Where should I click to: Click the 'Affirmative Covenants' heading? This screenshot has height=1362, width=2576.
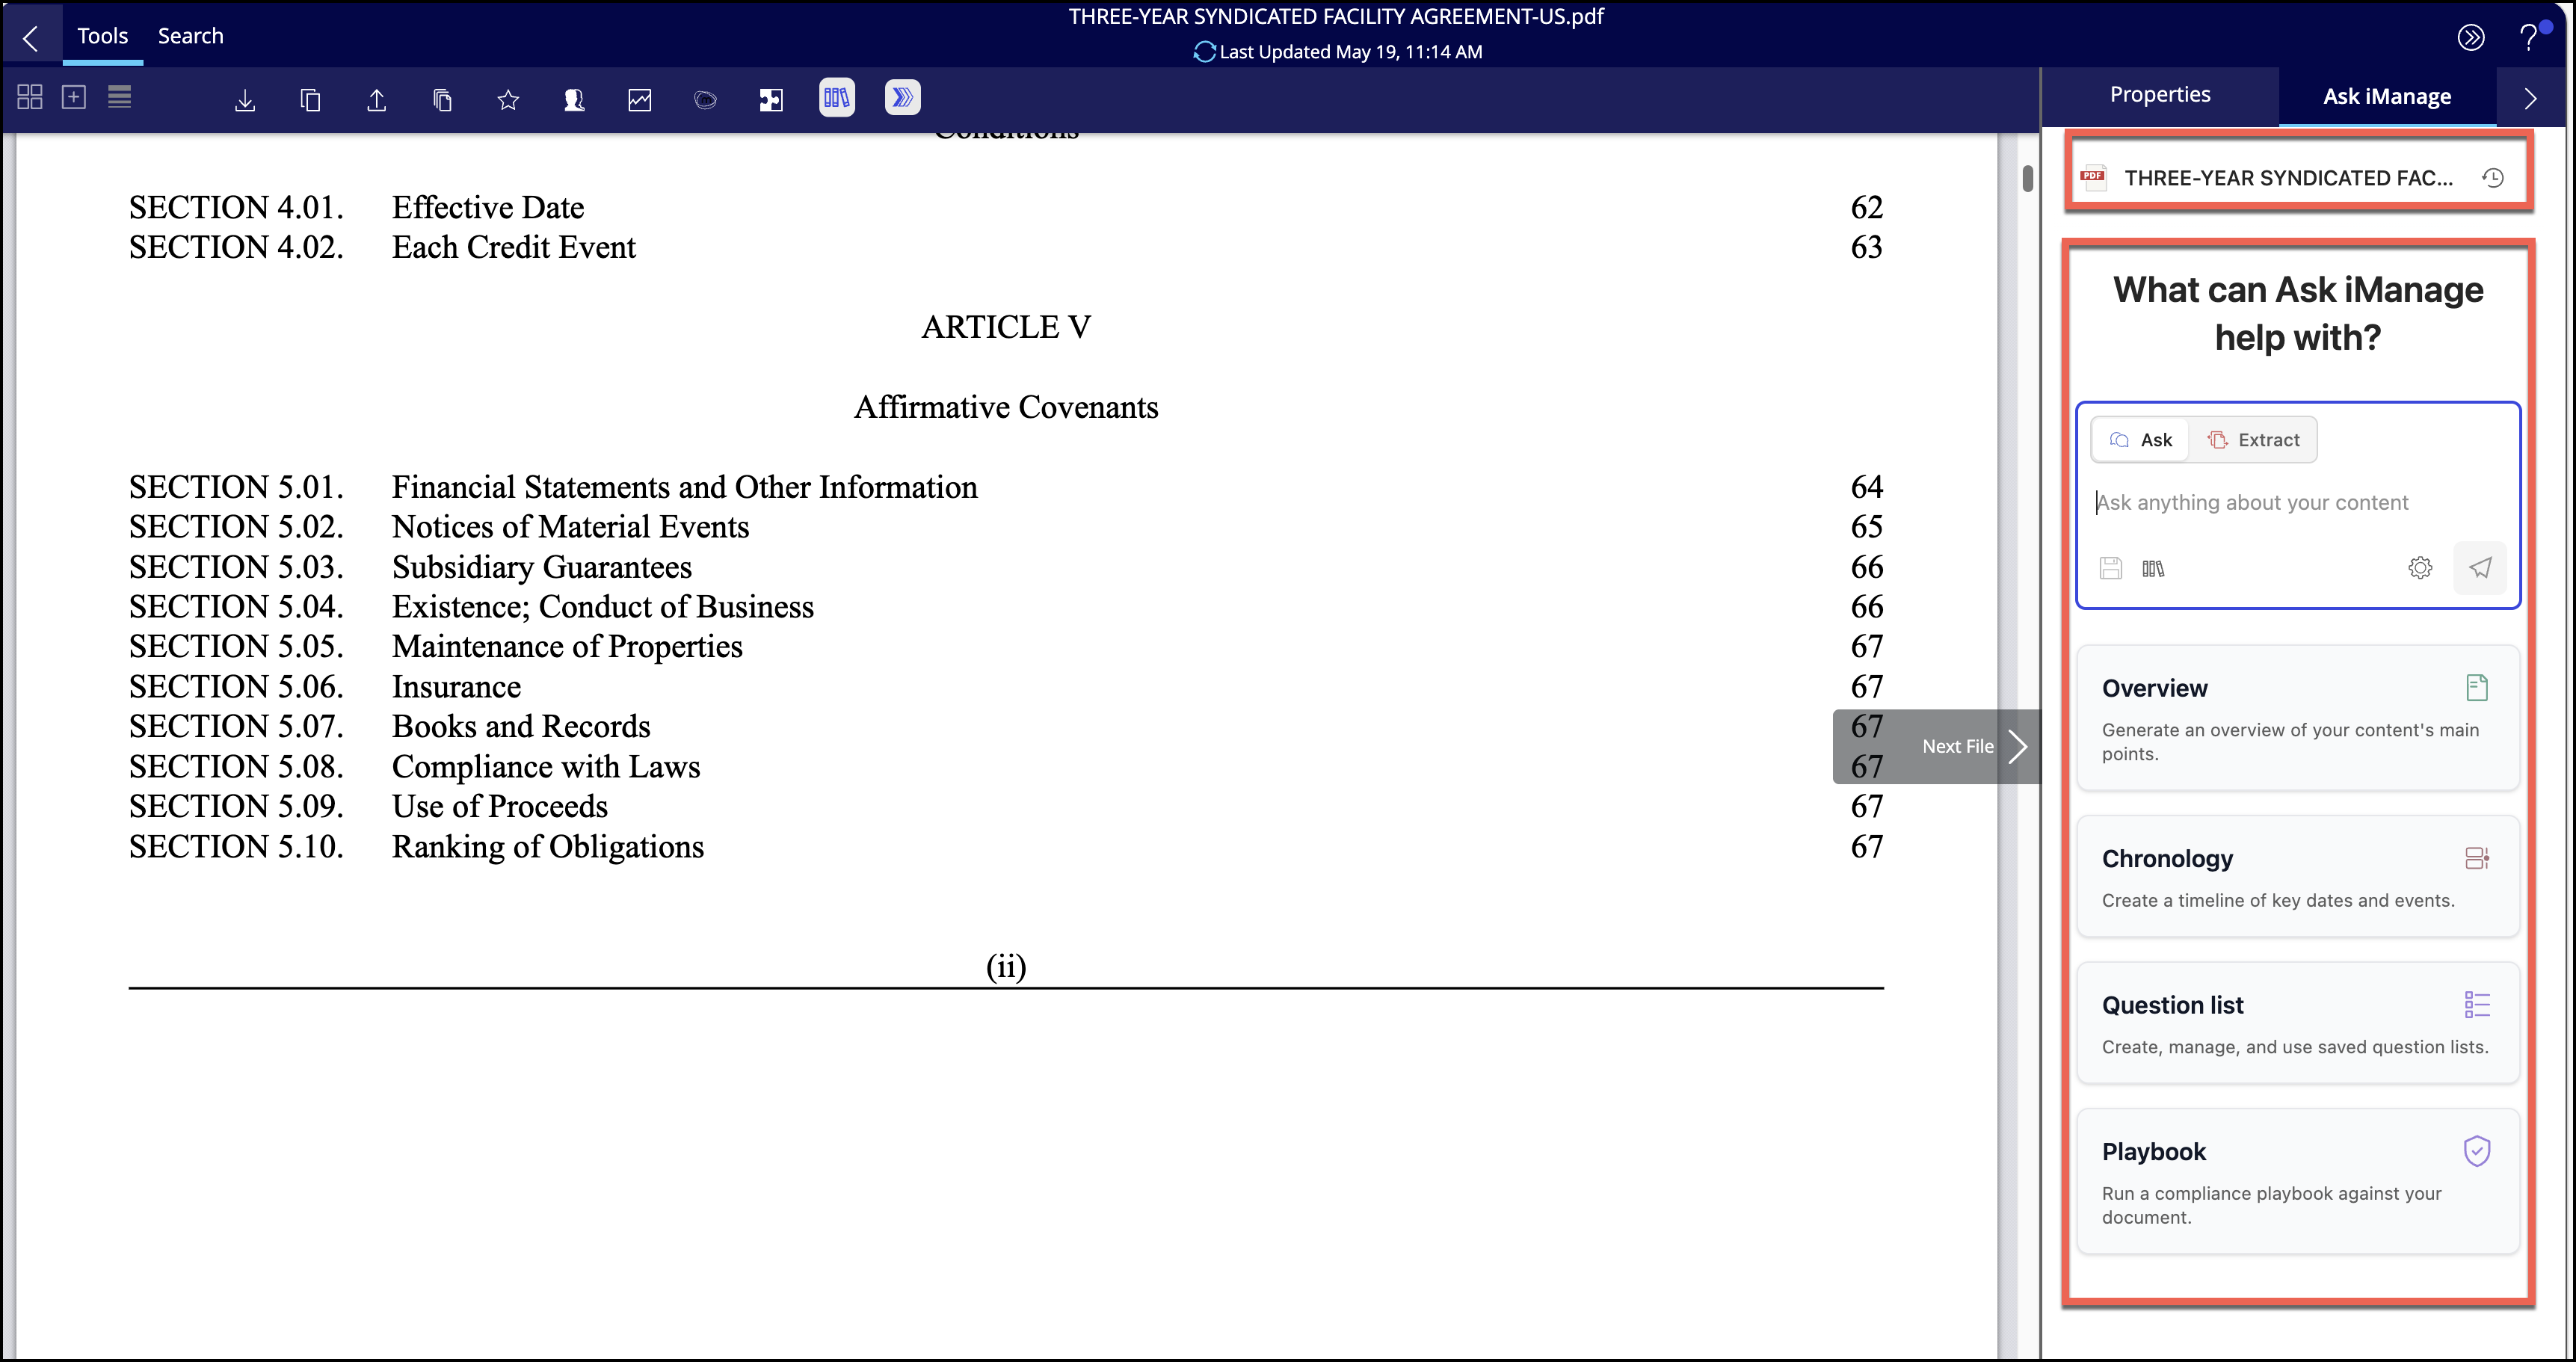pyautogui.click(x=1006, y=407)
